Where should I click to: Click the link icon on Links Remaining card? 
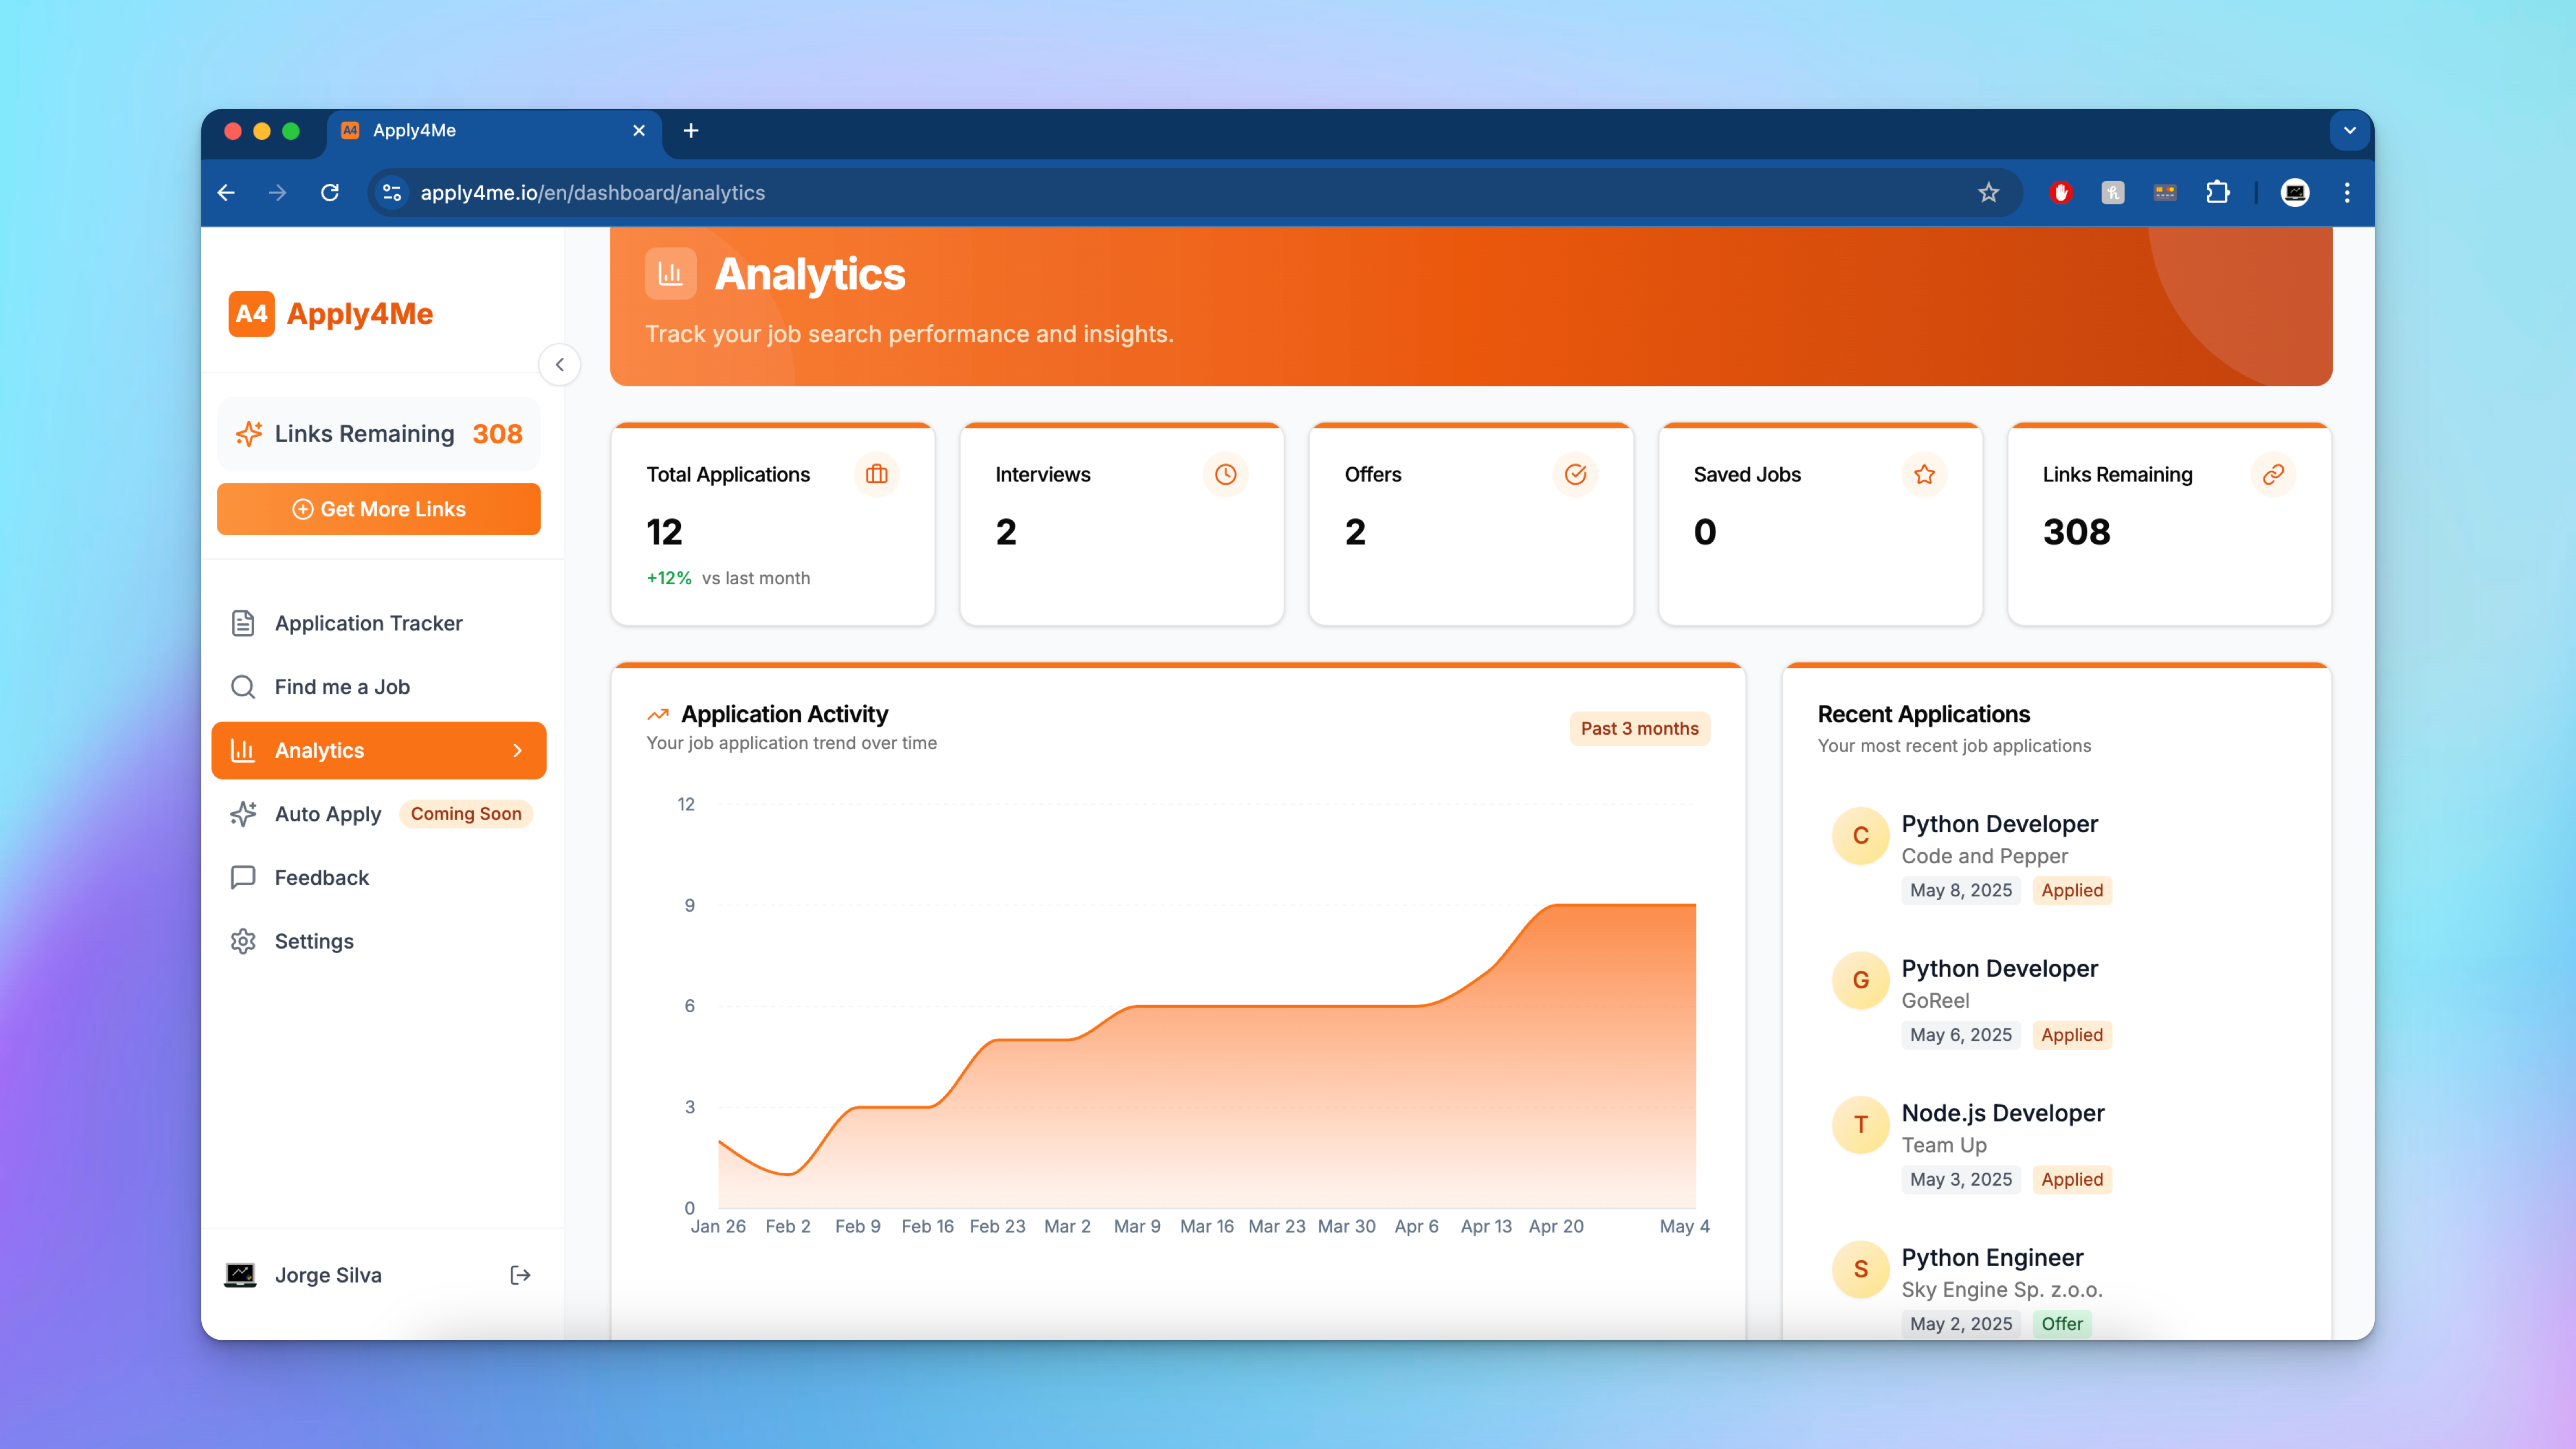(2273, 474)
